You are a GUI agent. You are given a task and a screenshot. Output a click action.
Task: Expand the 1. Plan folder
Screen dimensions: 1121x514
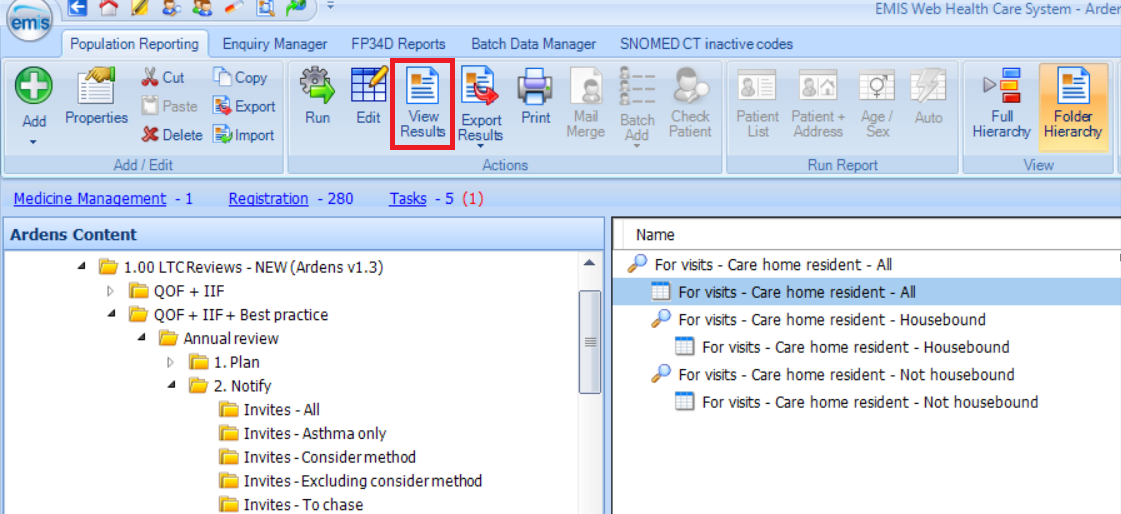click(170, 362)
